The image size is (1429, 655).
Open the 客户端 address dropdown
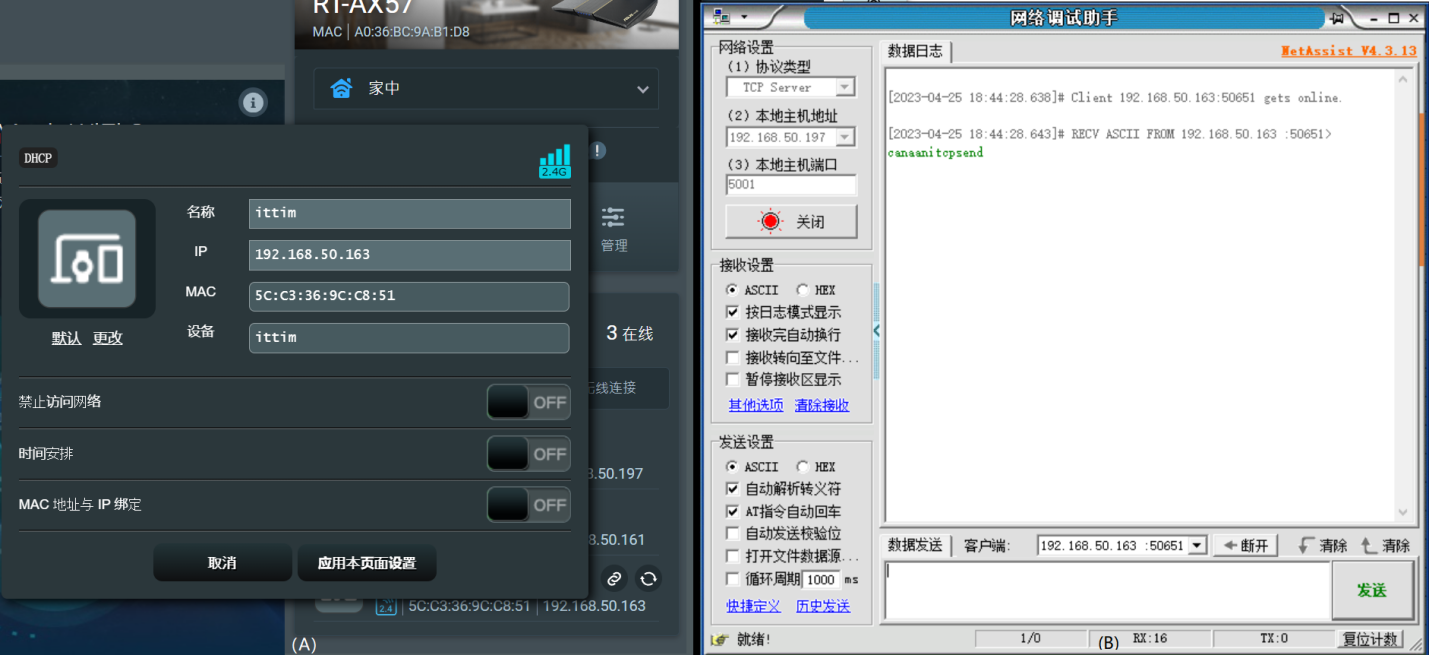coord(1197,546)
